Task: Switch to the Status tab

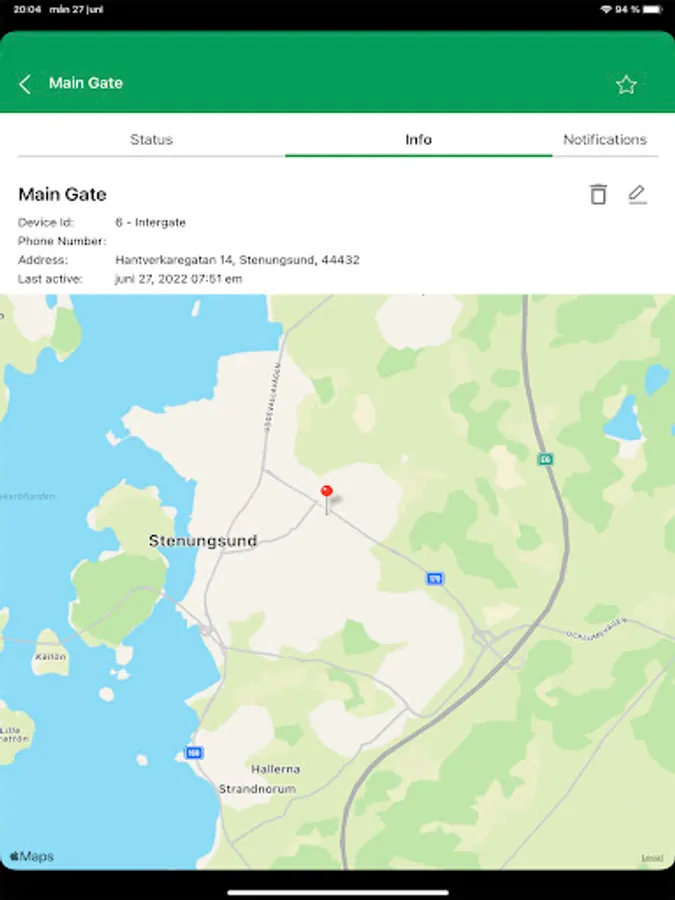Action: tap(152, 139)
